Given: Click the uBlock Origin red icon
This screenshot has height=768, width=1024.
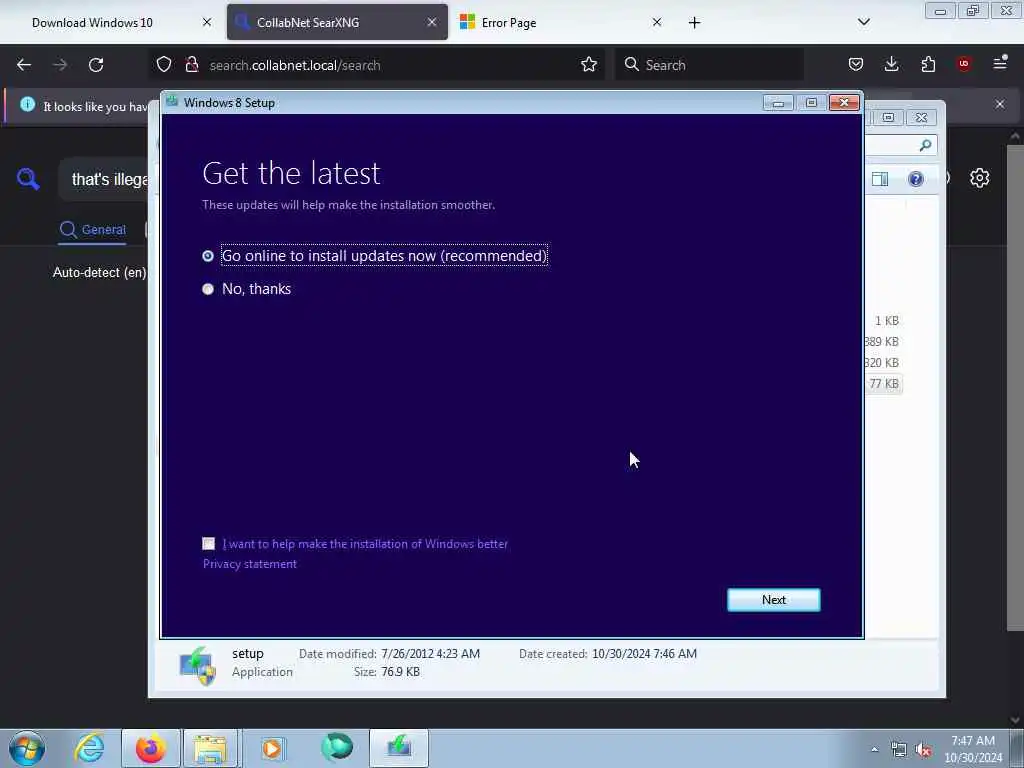Looking at the screenshot, I should point(964,64).
